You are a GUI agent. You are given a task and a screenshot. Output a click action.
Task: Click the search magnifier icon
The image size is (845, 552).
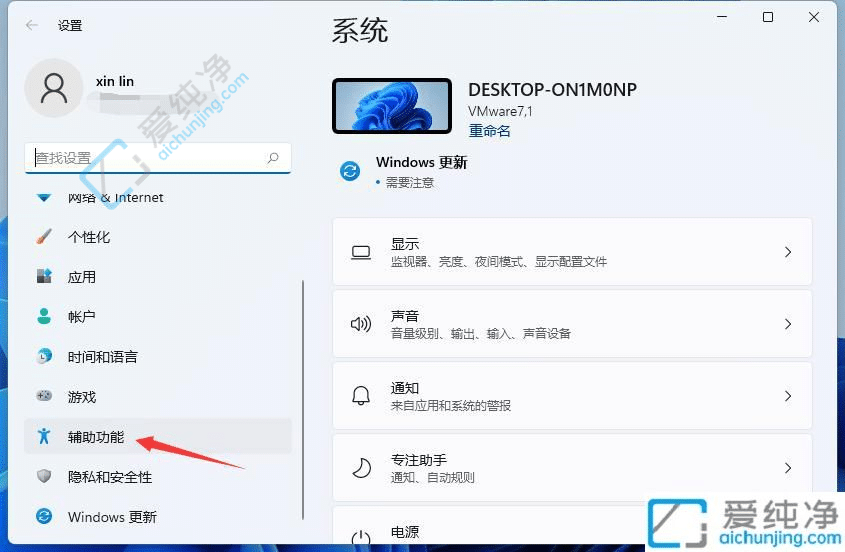(273, 158)
